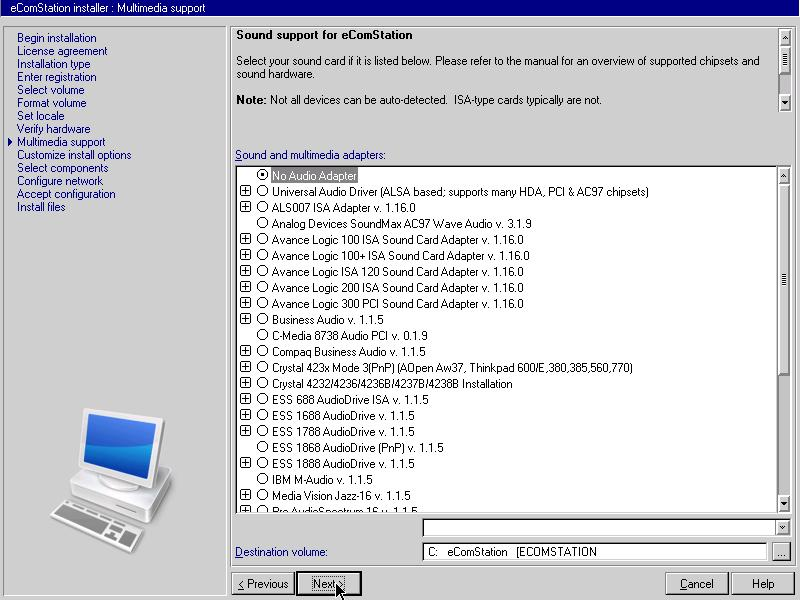800x600 pixels.
Task: Select Universal Audio Driver radio option
Action: 262,191
